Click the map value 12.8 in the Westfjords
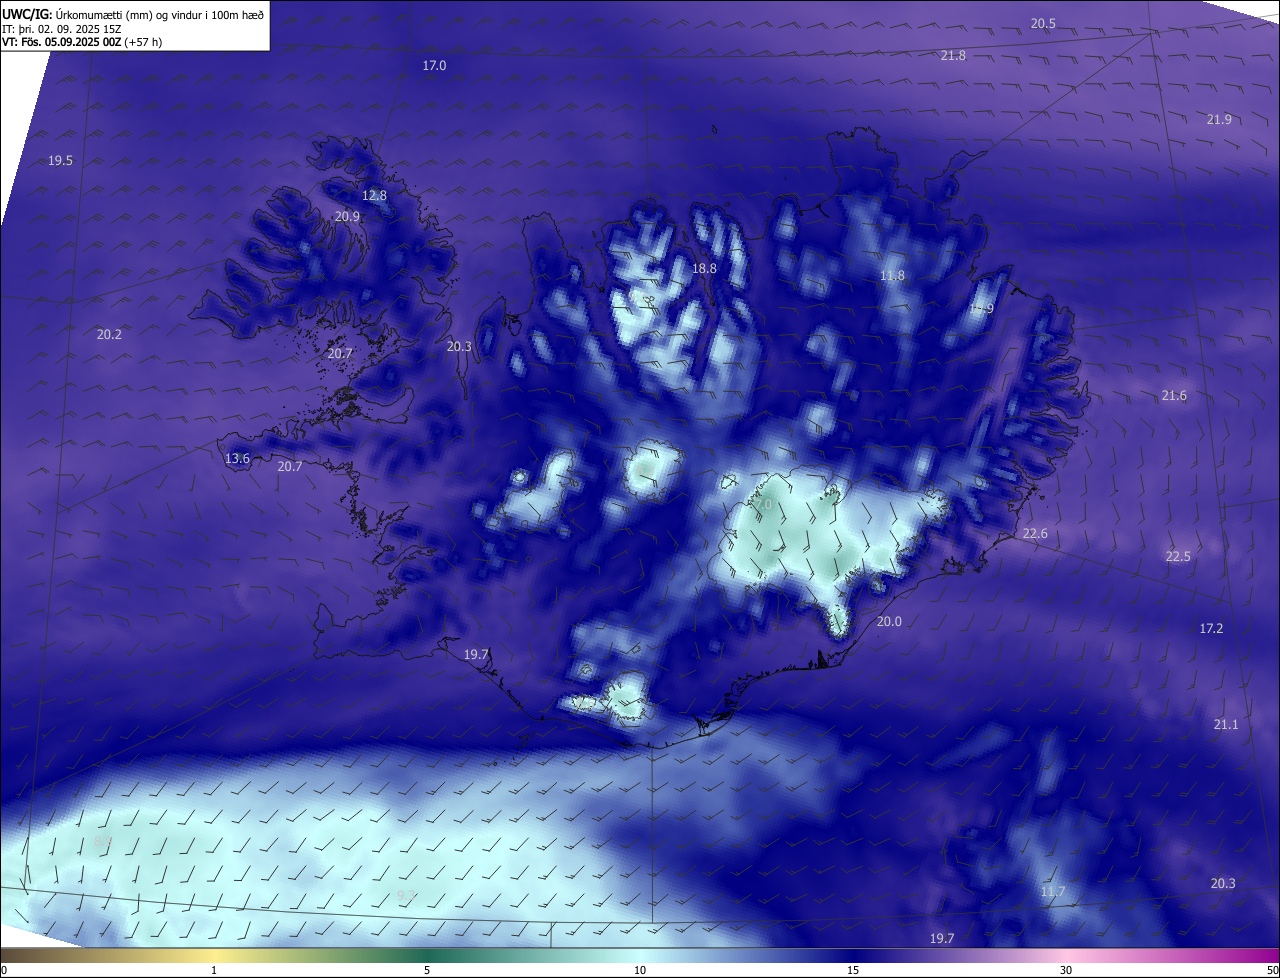The width and height of the screenshot is (1280, 978). pyautogui.click(x=374, y=195)
